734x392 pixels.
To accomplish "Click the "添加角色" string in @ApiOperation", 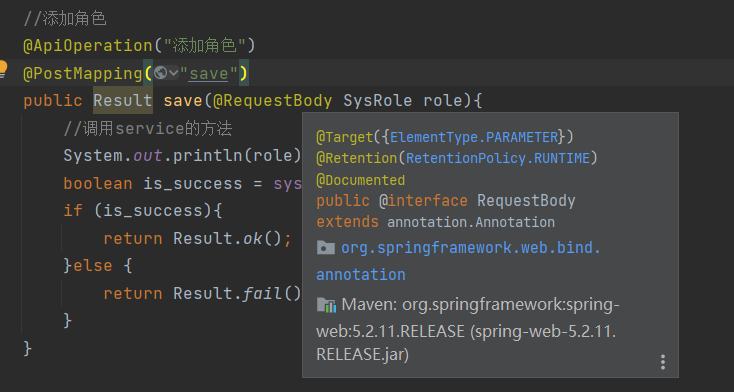I will 205,45.
